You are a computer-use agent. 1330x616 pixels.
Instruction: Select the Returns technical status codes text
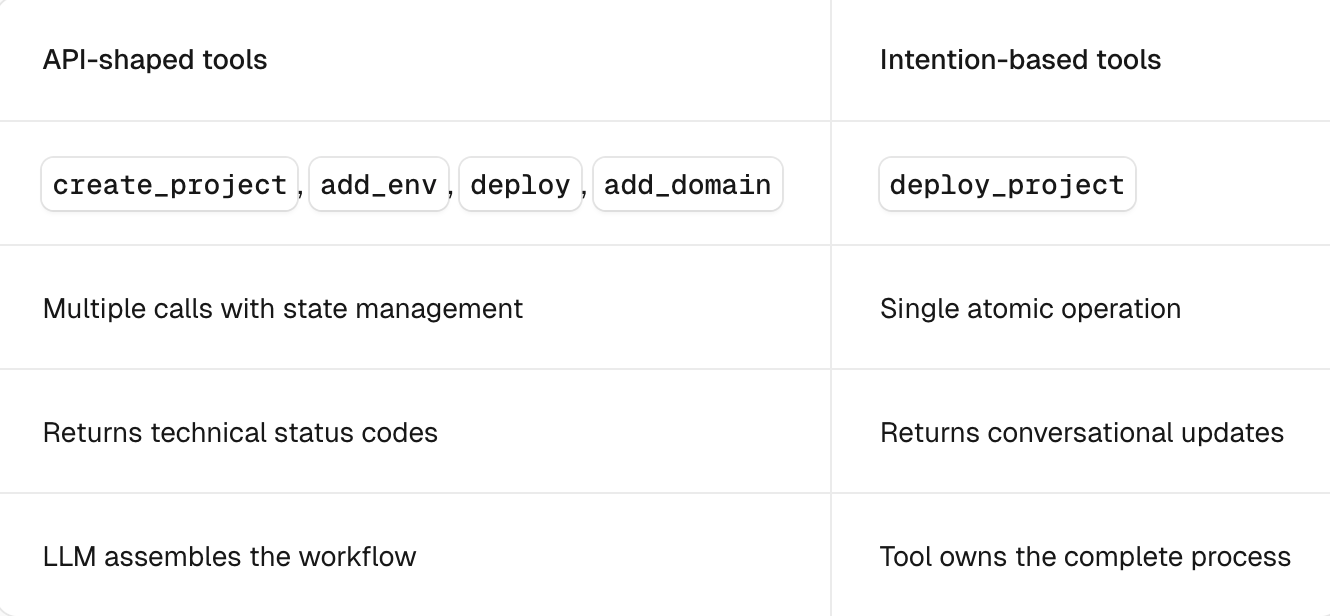240,433
